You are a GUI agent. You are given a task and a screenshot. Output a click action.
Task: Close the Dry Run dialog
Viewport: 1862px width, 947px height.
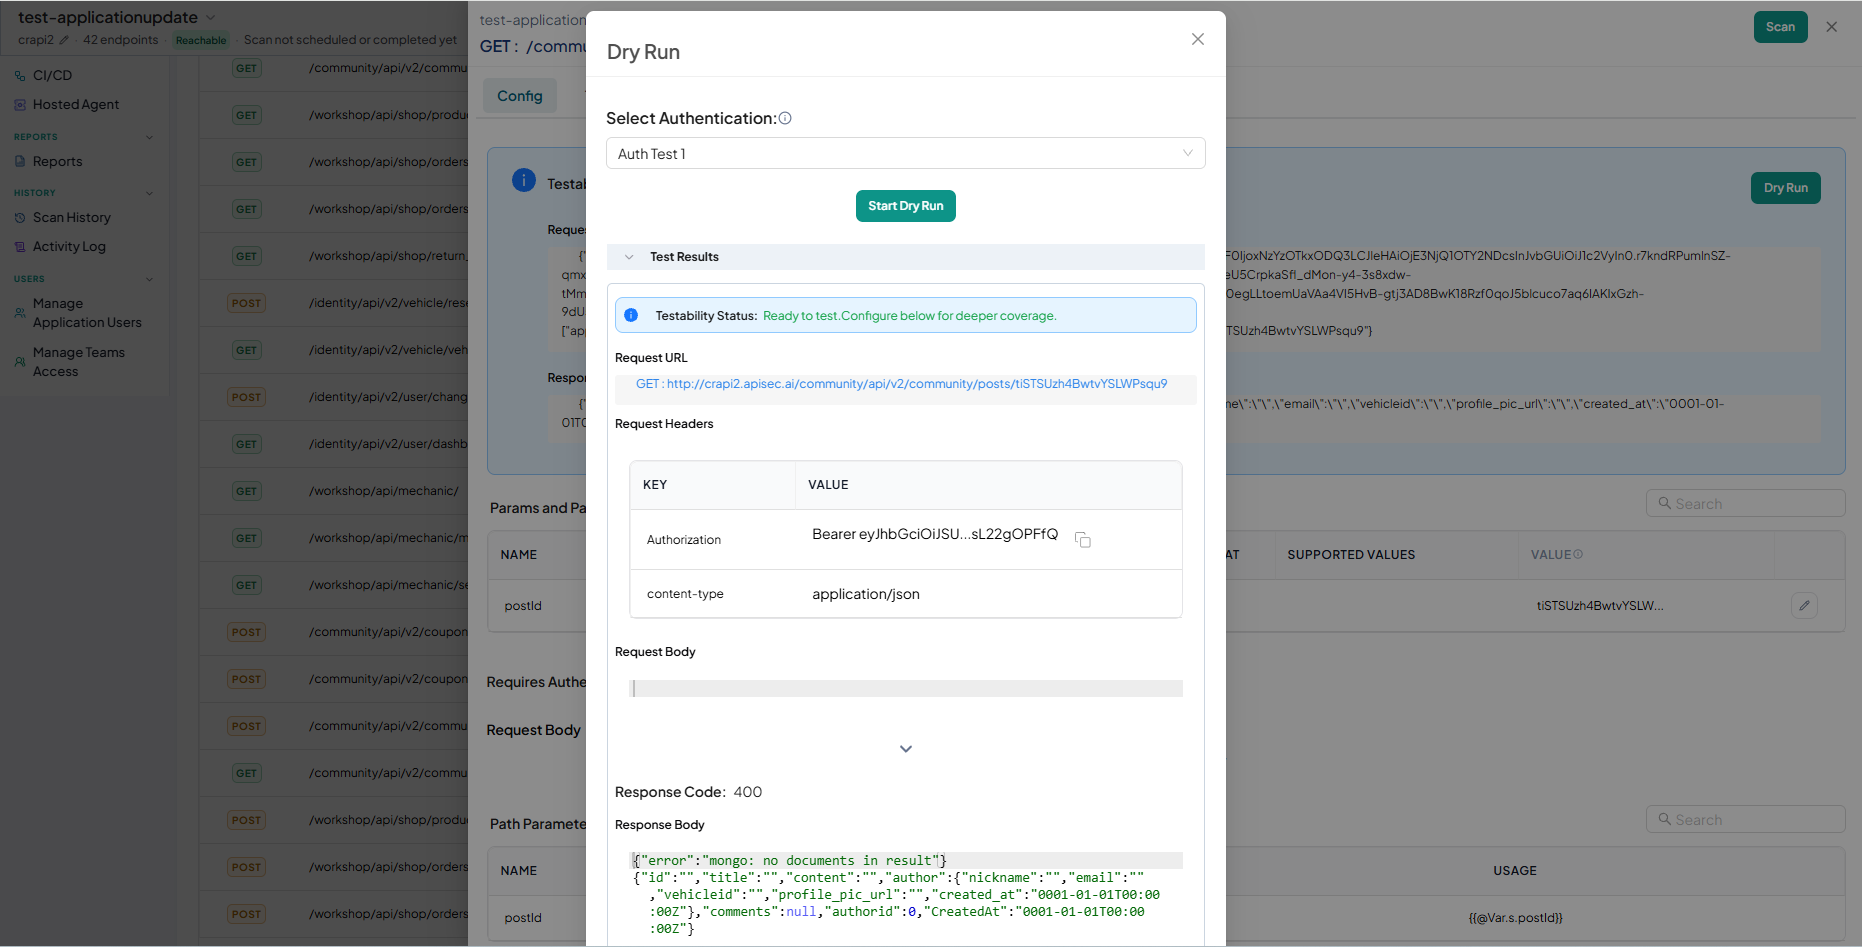[1197, 39]
